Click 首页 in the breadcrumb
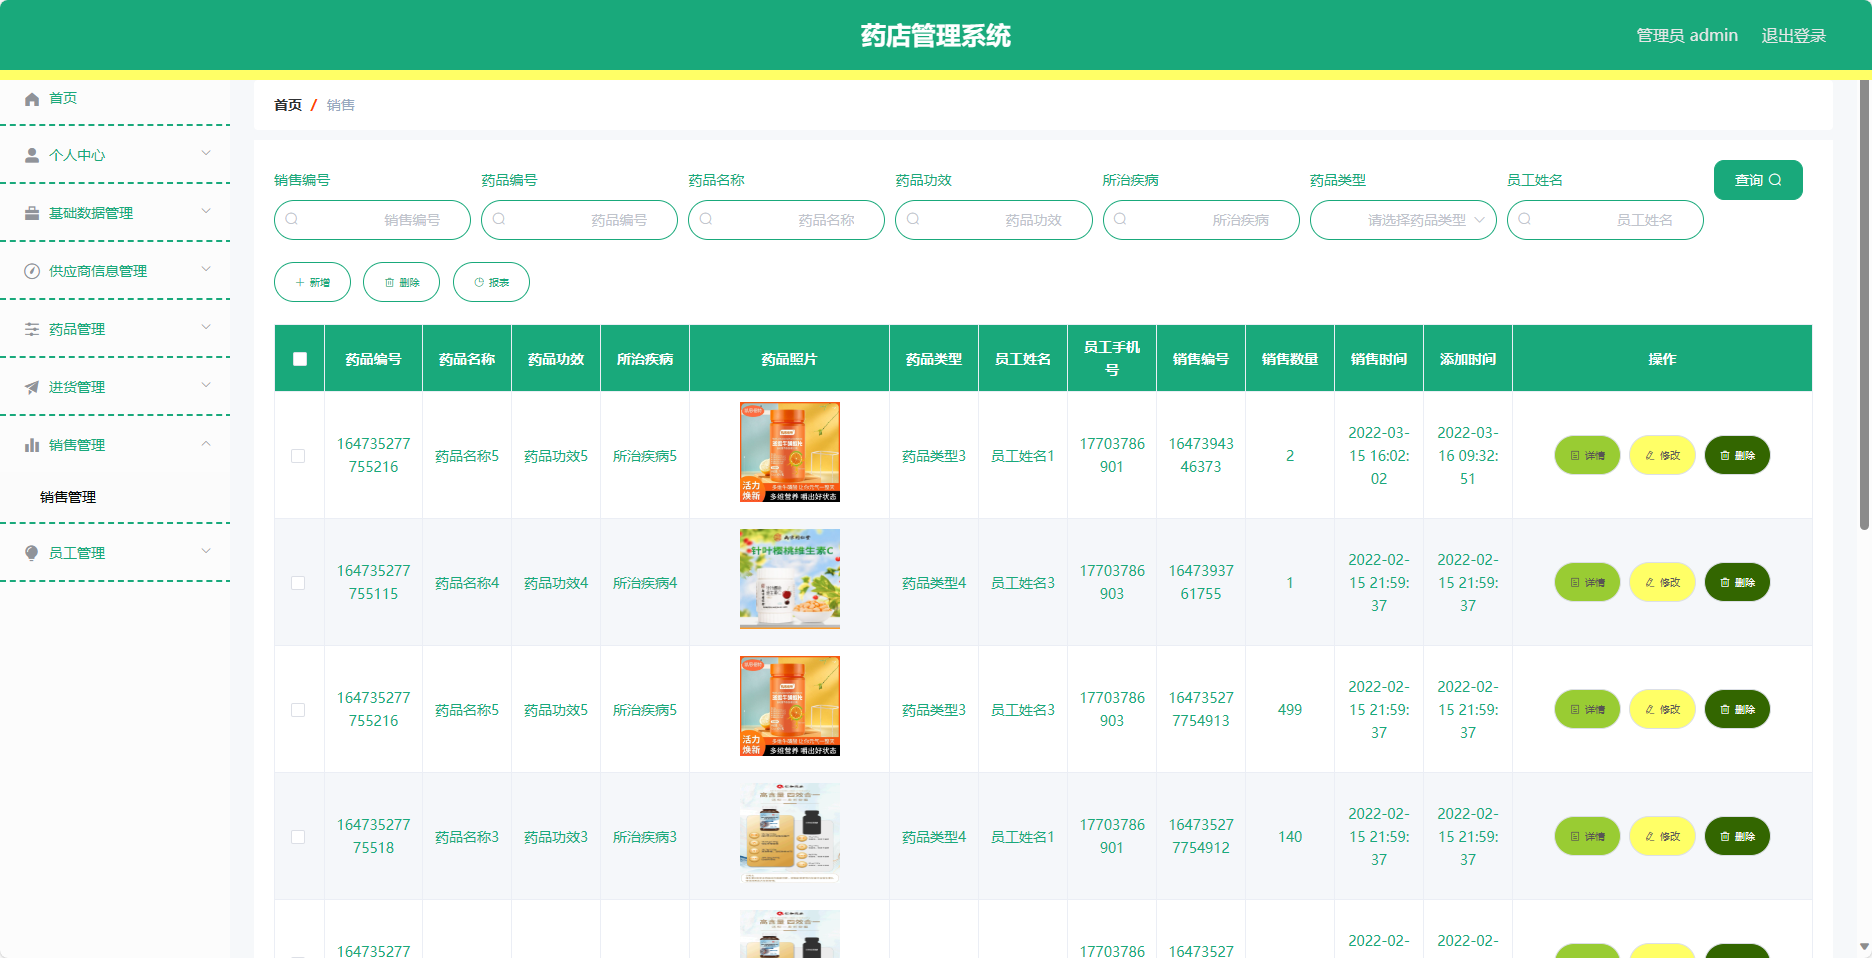The height and width of the screenshot is (958, 1872). [288, 105]
